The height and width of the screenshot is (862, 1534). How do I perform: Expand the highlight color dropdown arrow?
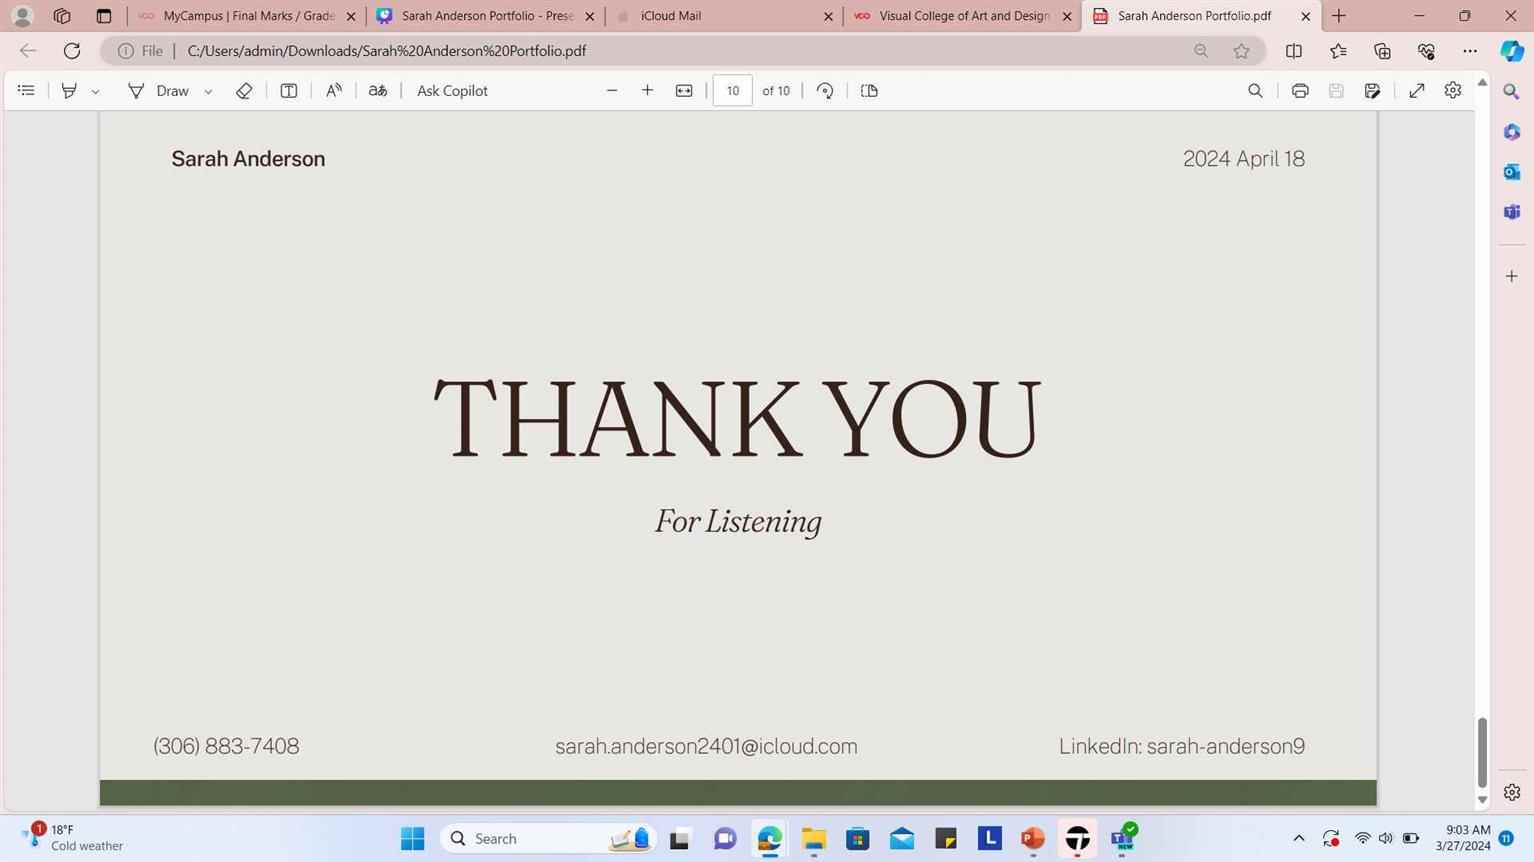95,91
